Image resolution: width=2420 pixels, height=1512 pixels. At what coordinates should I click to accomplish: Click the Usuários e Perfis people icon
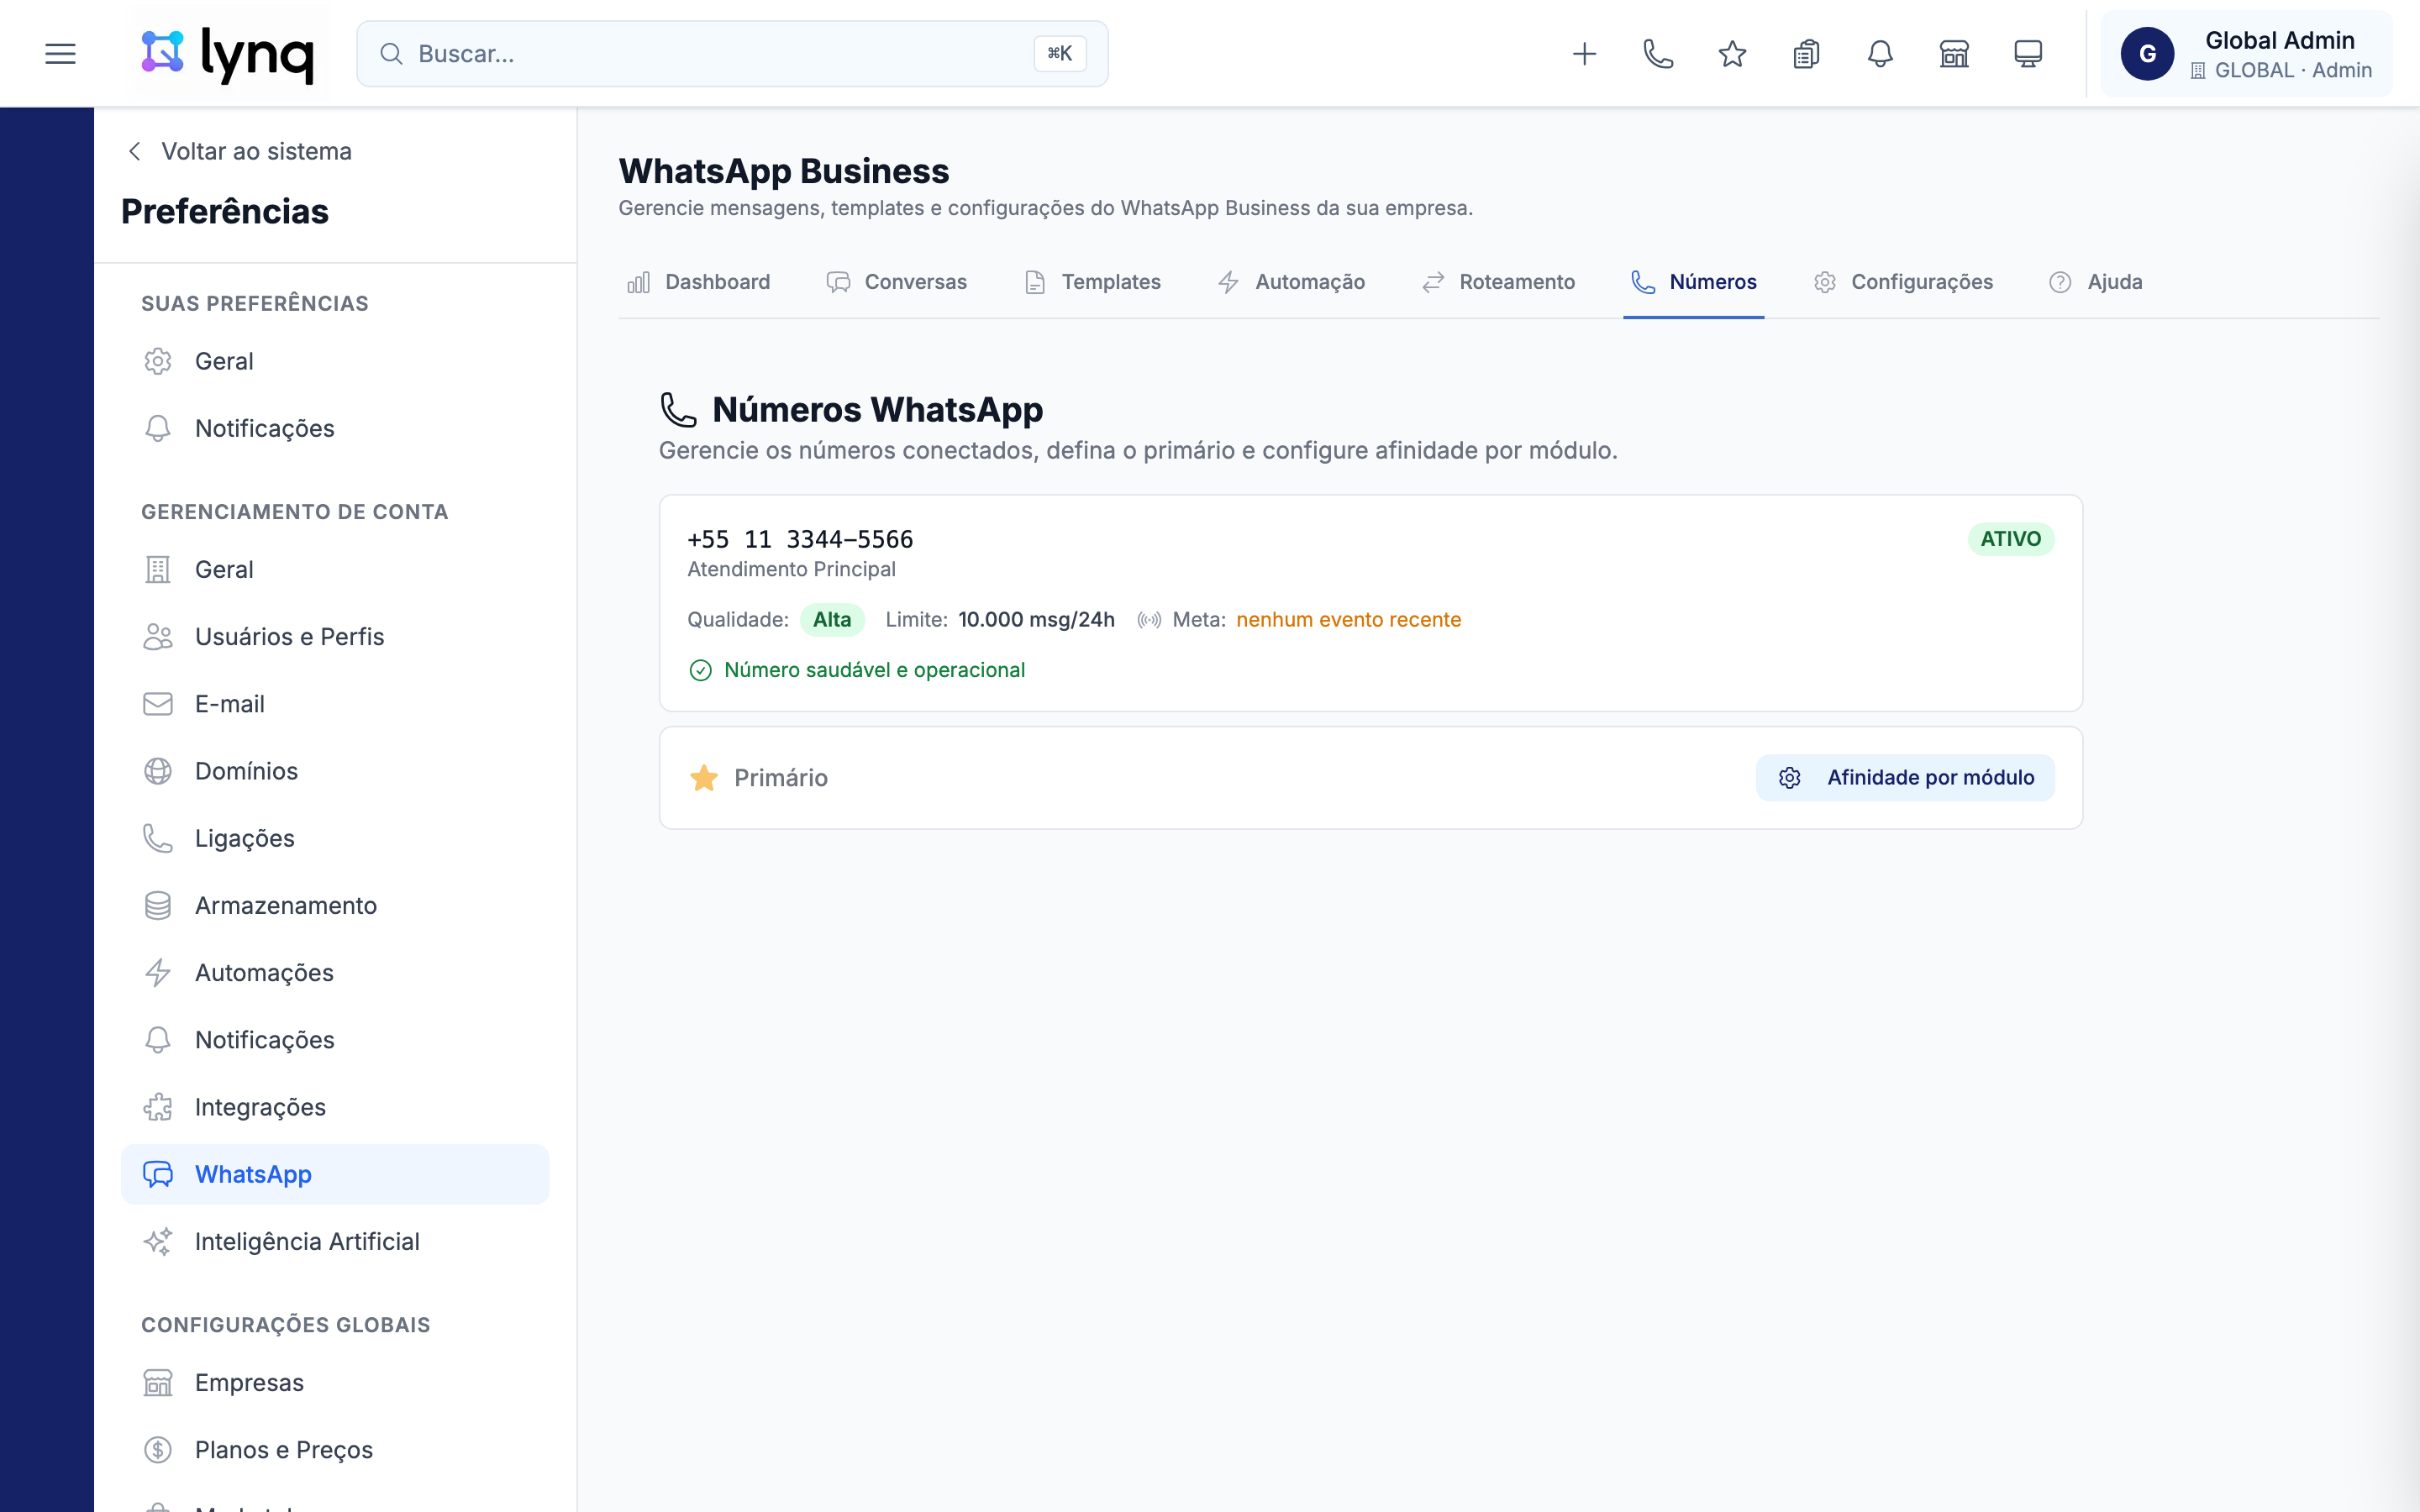click(x=158, y=637)
